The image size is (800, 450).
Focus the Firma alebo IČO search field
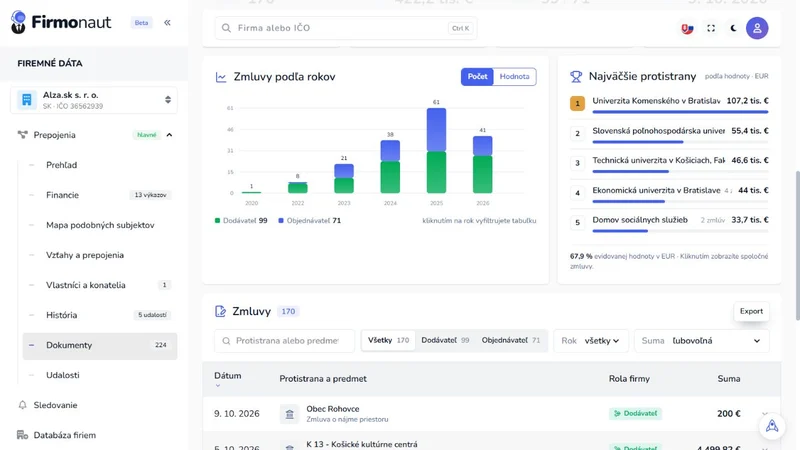346,28
